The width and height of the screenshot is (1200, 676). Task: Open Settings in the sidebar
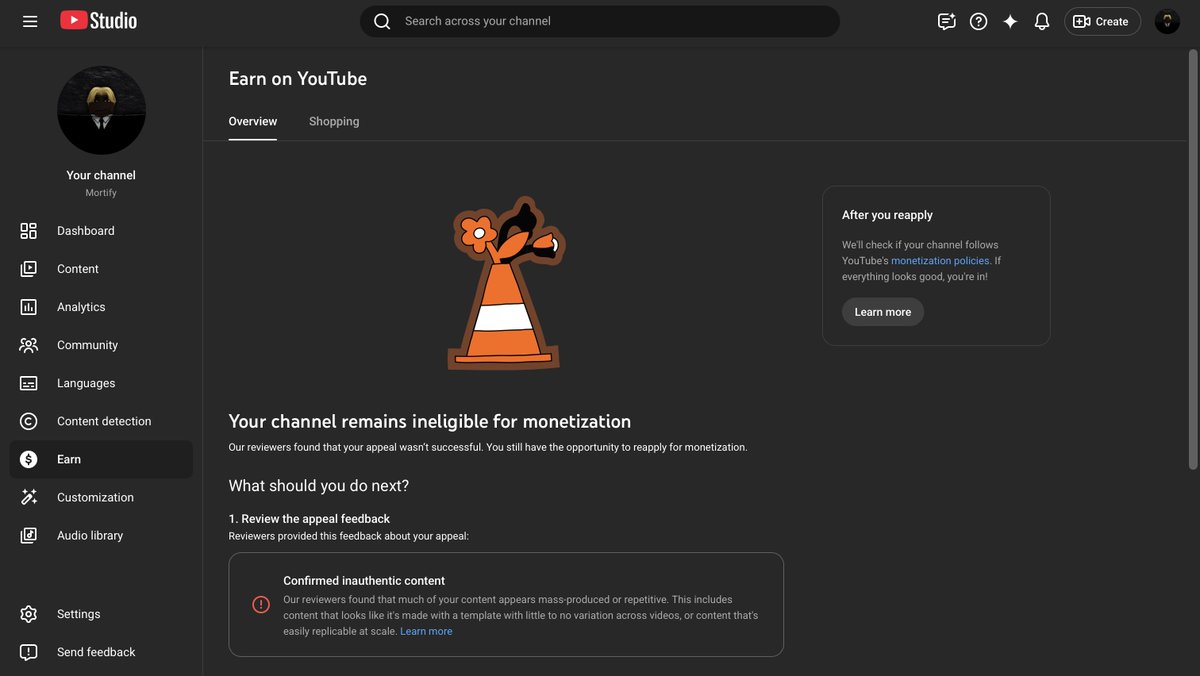[101, 614]
